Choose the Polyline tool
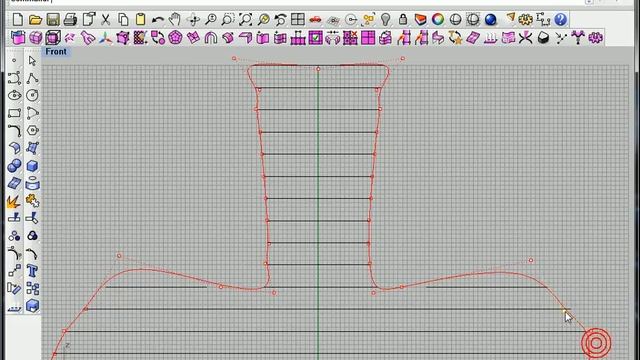This screenshot has width=640, height=360. pyautogui.click(x=32, y=78)
